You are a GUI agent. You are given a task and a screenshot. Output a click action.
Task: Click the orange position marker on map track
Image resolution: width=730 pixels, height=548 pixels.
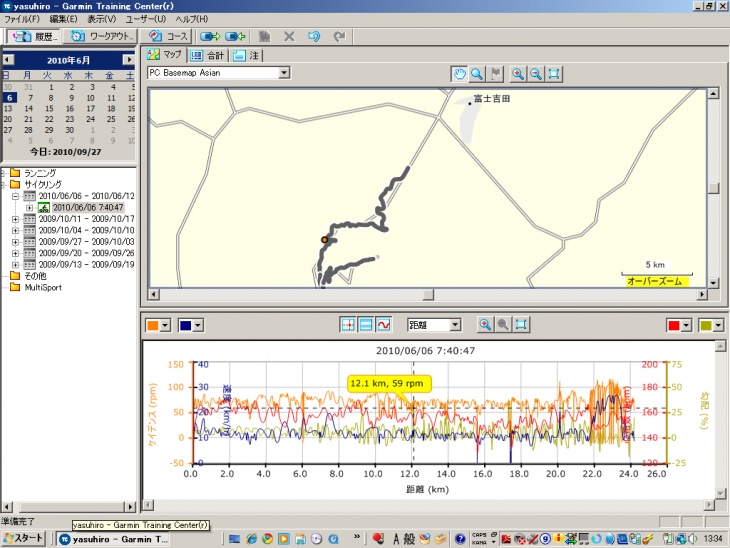click(x=324, y=240)
